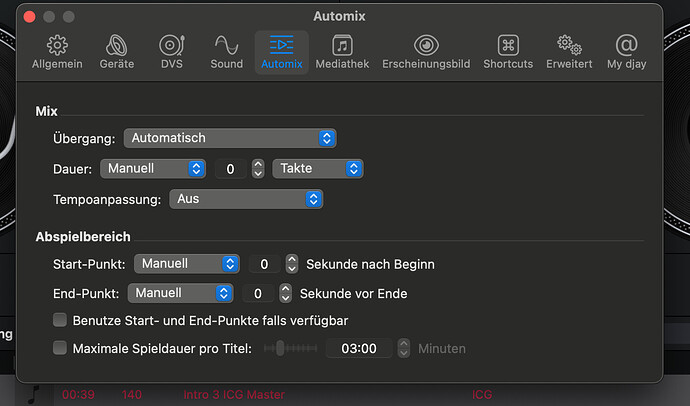Enable Maximale Spieldauer pro Titel checkbox
The width and height of the screenshot is (690, 406).
click(x=60, y=348)
